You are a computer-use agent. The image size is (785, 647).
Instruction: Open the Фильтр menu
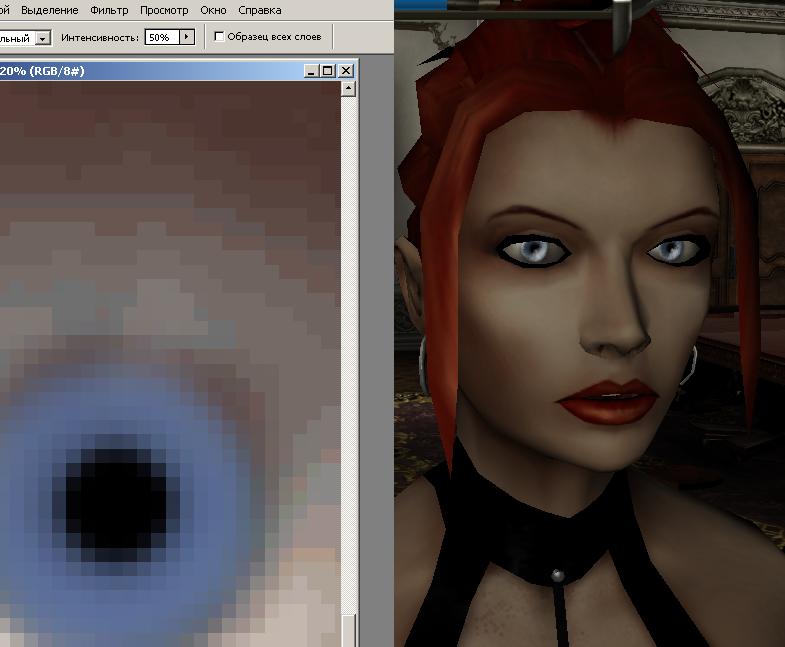point(109,10)
